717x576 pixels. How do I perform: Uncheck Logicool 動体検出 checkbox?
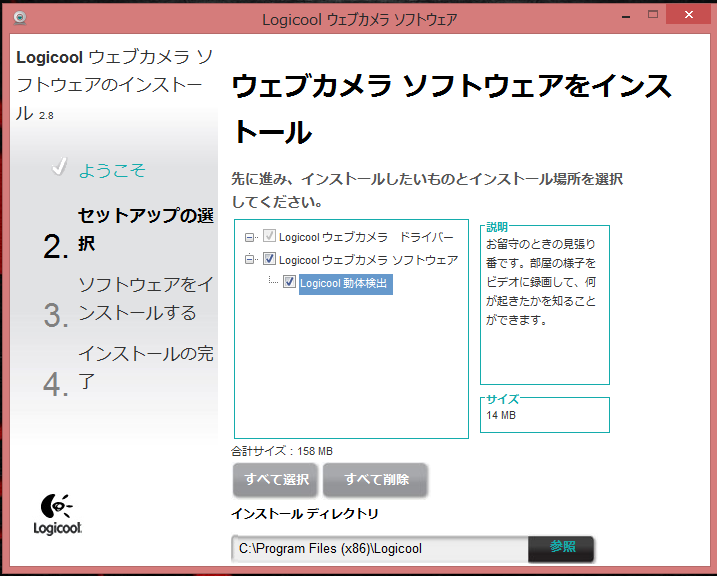pyautogui.click(x=289, y=282)
